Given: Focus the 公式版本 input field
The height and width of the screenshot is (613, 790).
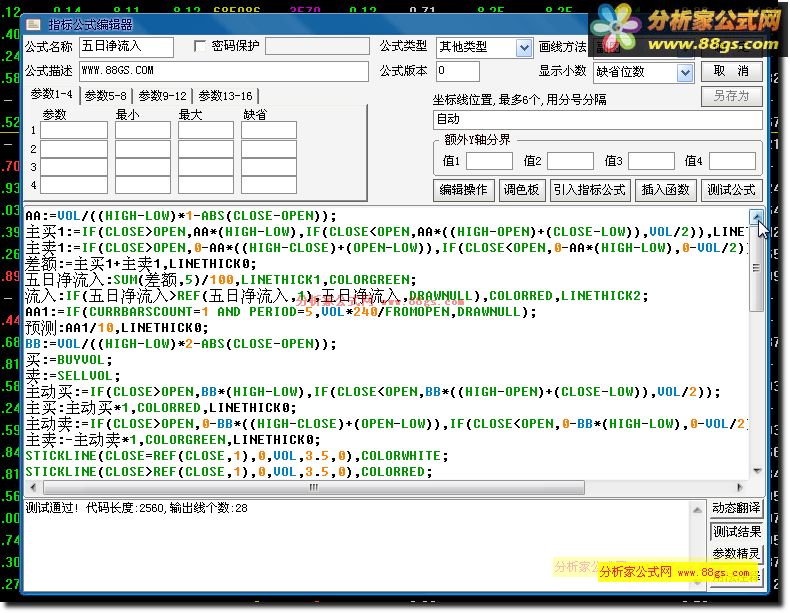Looking at the screenshot, I should [x=457, y=71].
